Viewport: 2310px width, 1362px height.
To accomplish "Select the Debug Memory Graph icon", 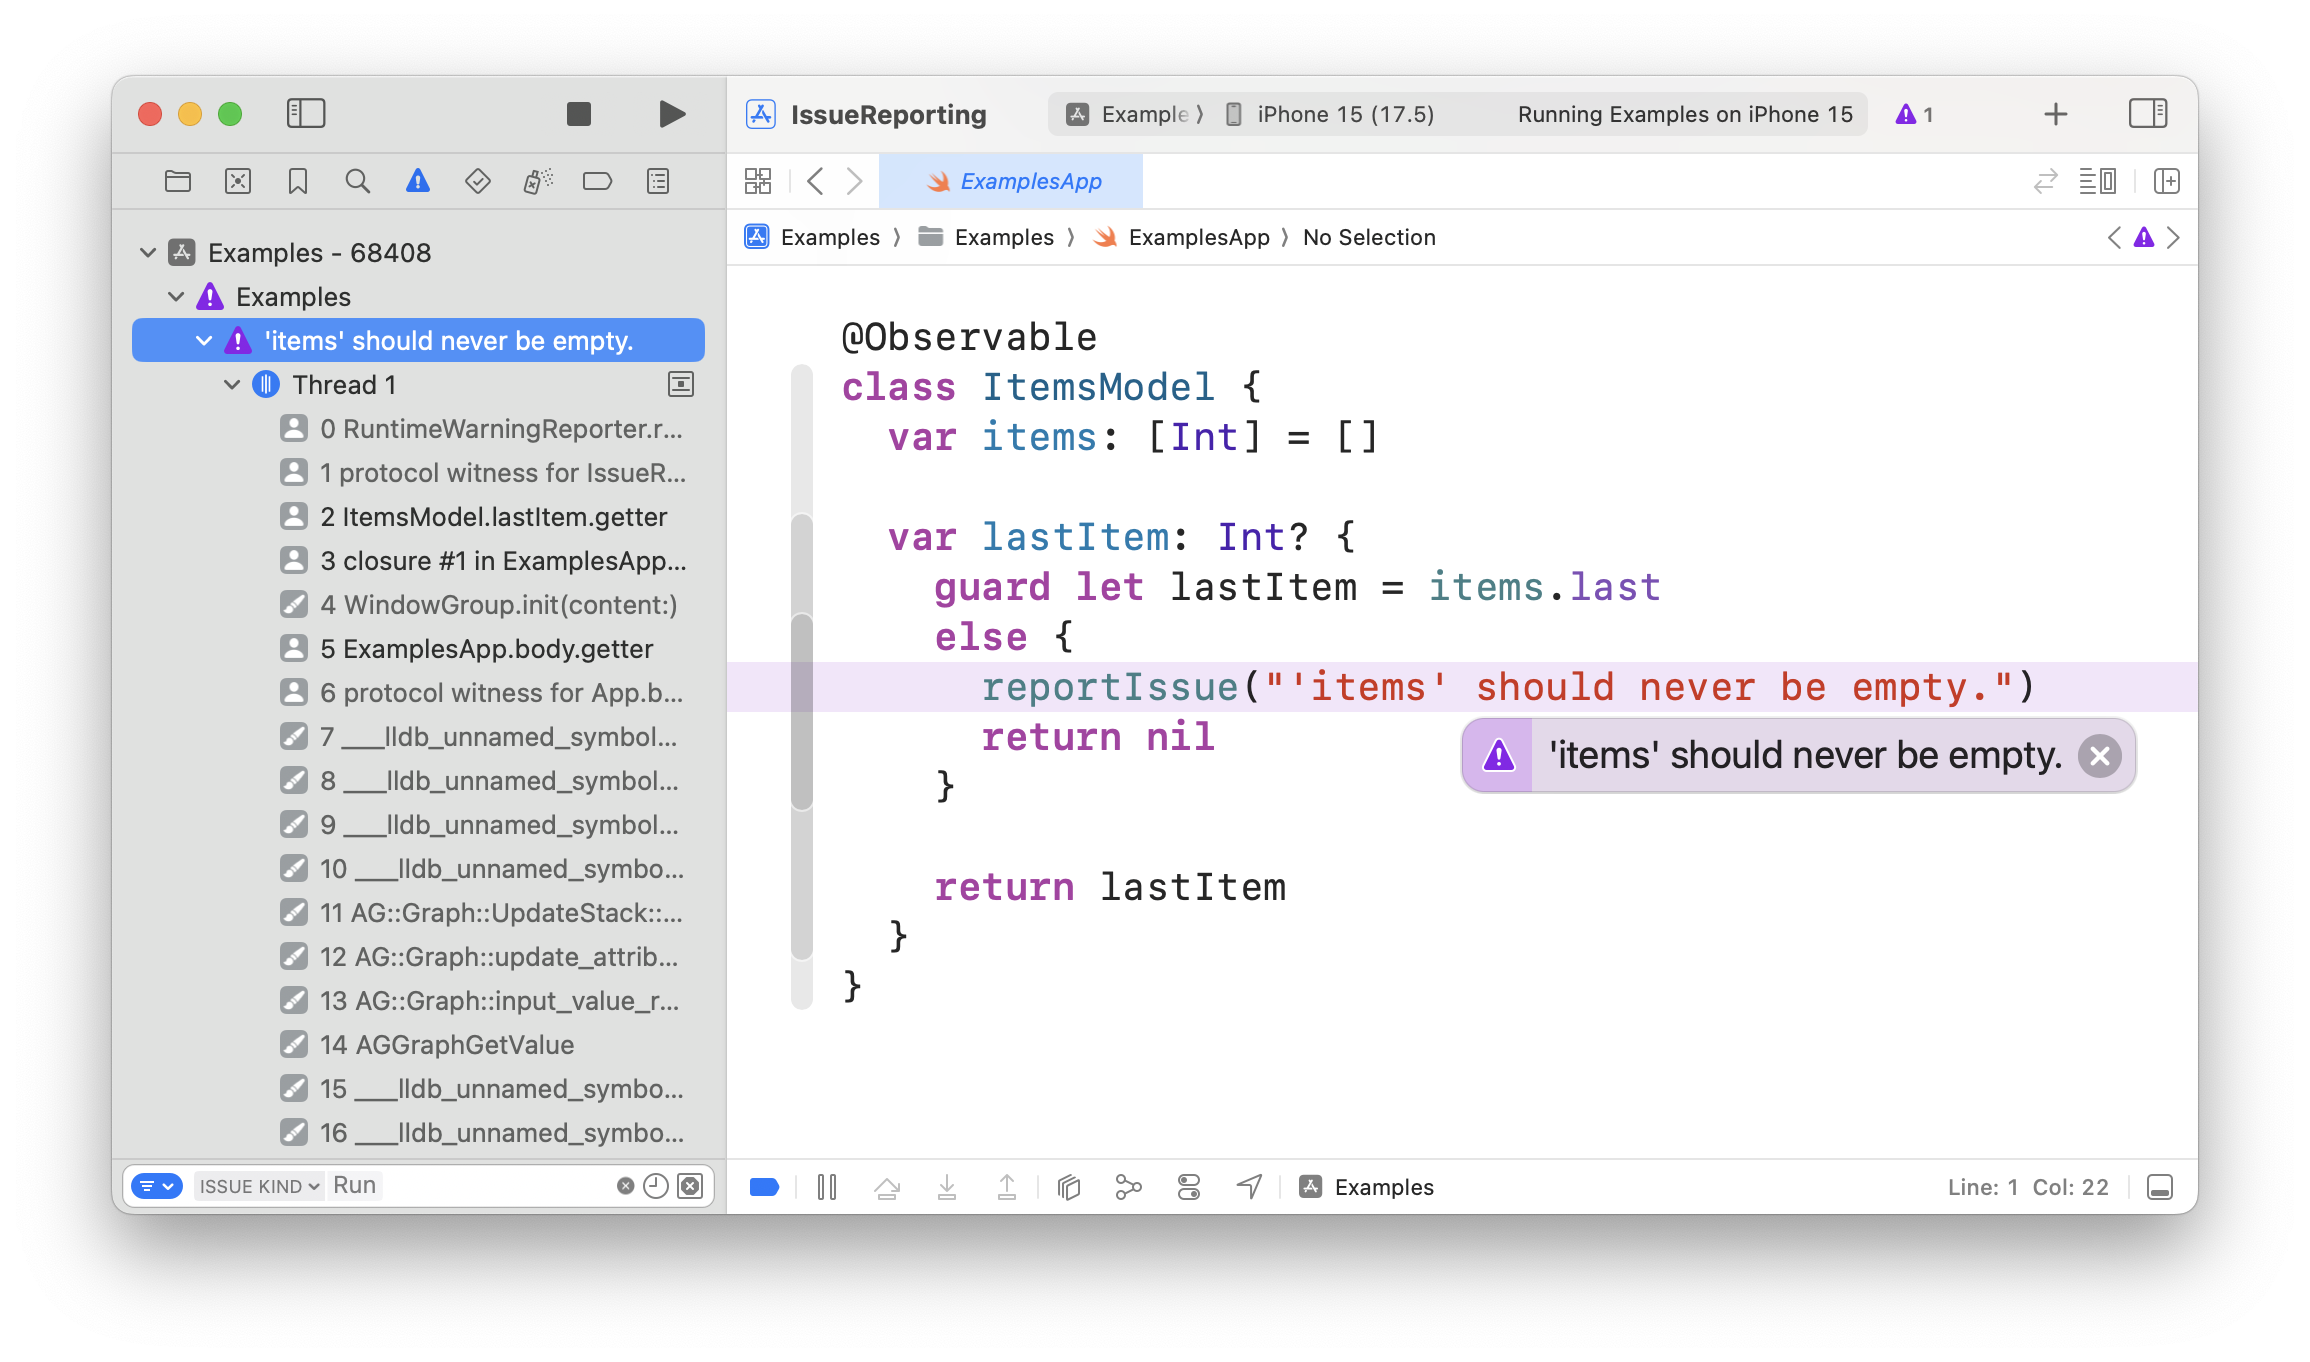I will point(1128,1187).
